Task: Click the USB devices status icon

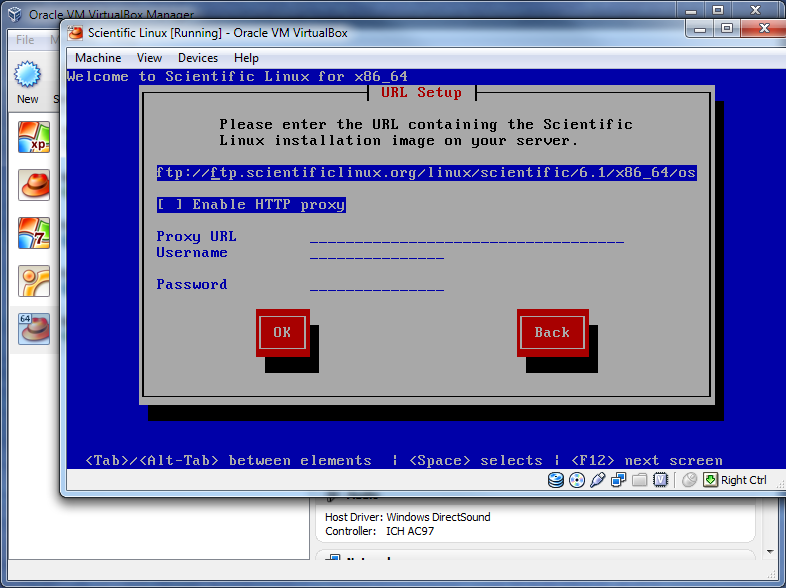Action: tap(598, 480)
